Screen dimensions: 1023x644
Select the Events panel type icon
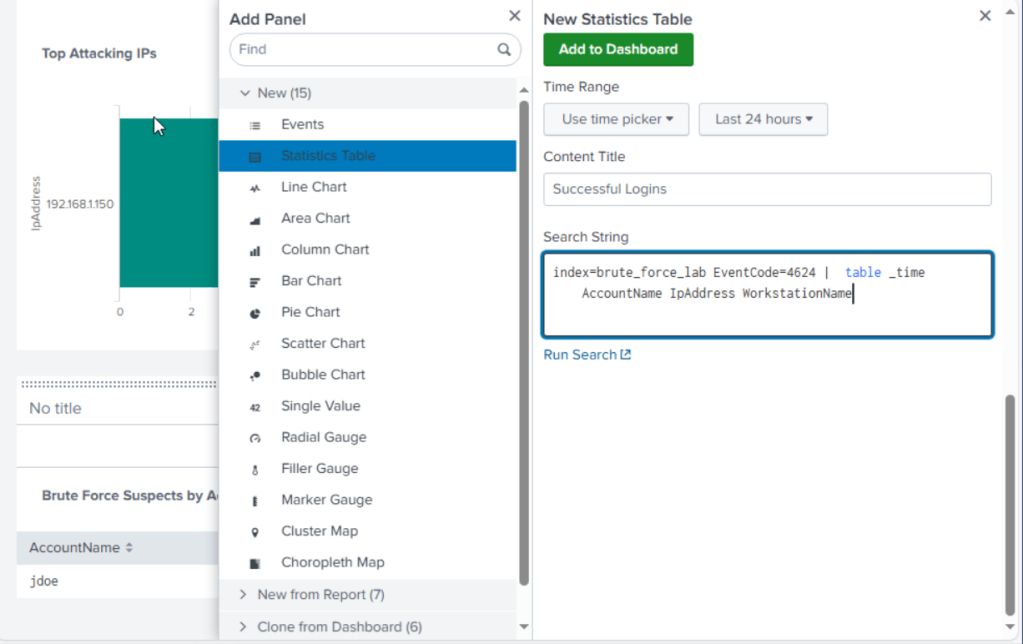(x=255, y=125)
